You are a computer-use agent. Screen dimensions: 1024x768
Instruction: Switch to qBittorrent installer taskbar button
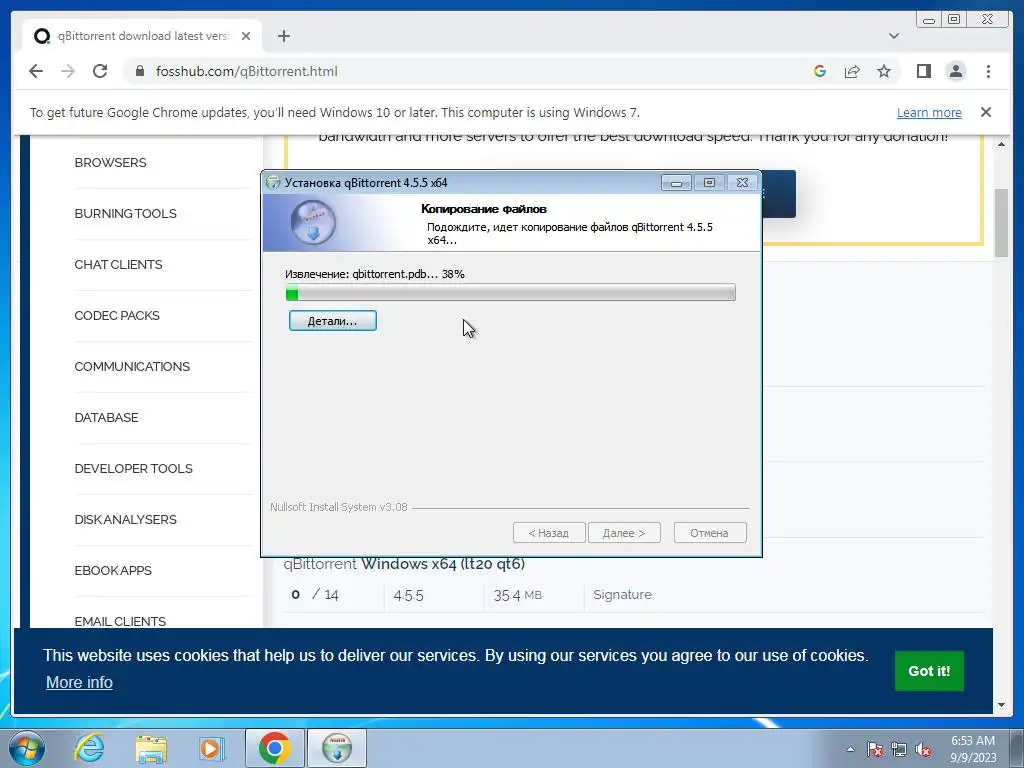coord(337,748)
